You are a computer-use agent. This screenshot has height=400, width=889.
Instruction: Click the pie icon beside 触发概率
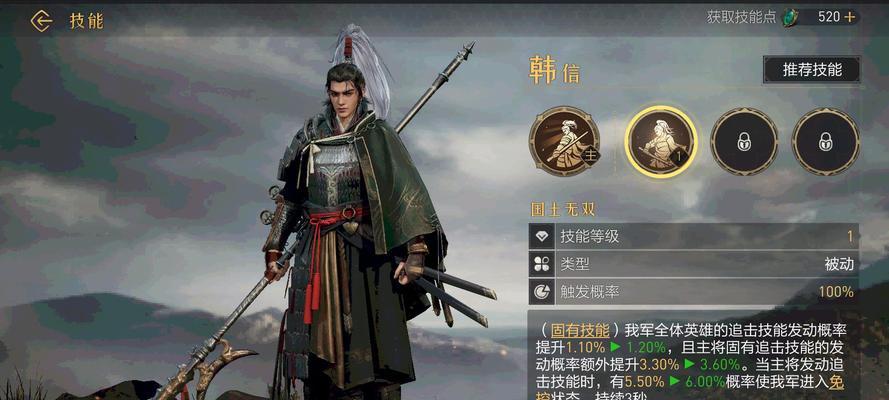point(541,292)
